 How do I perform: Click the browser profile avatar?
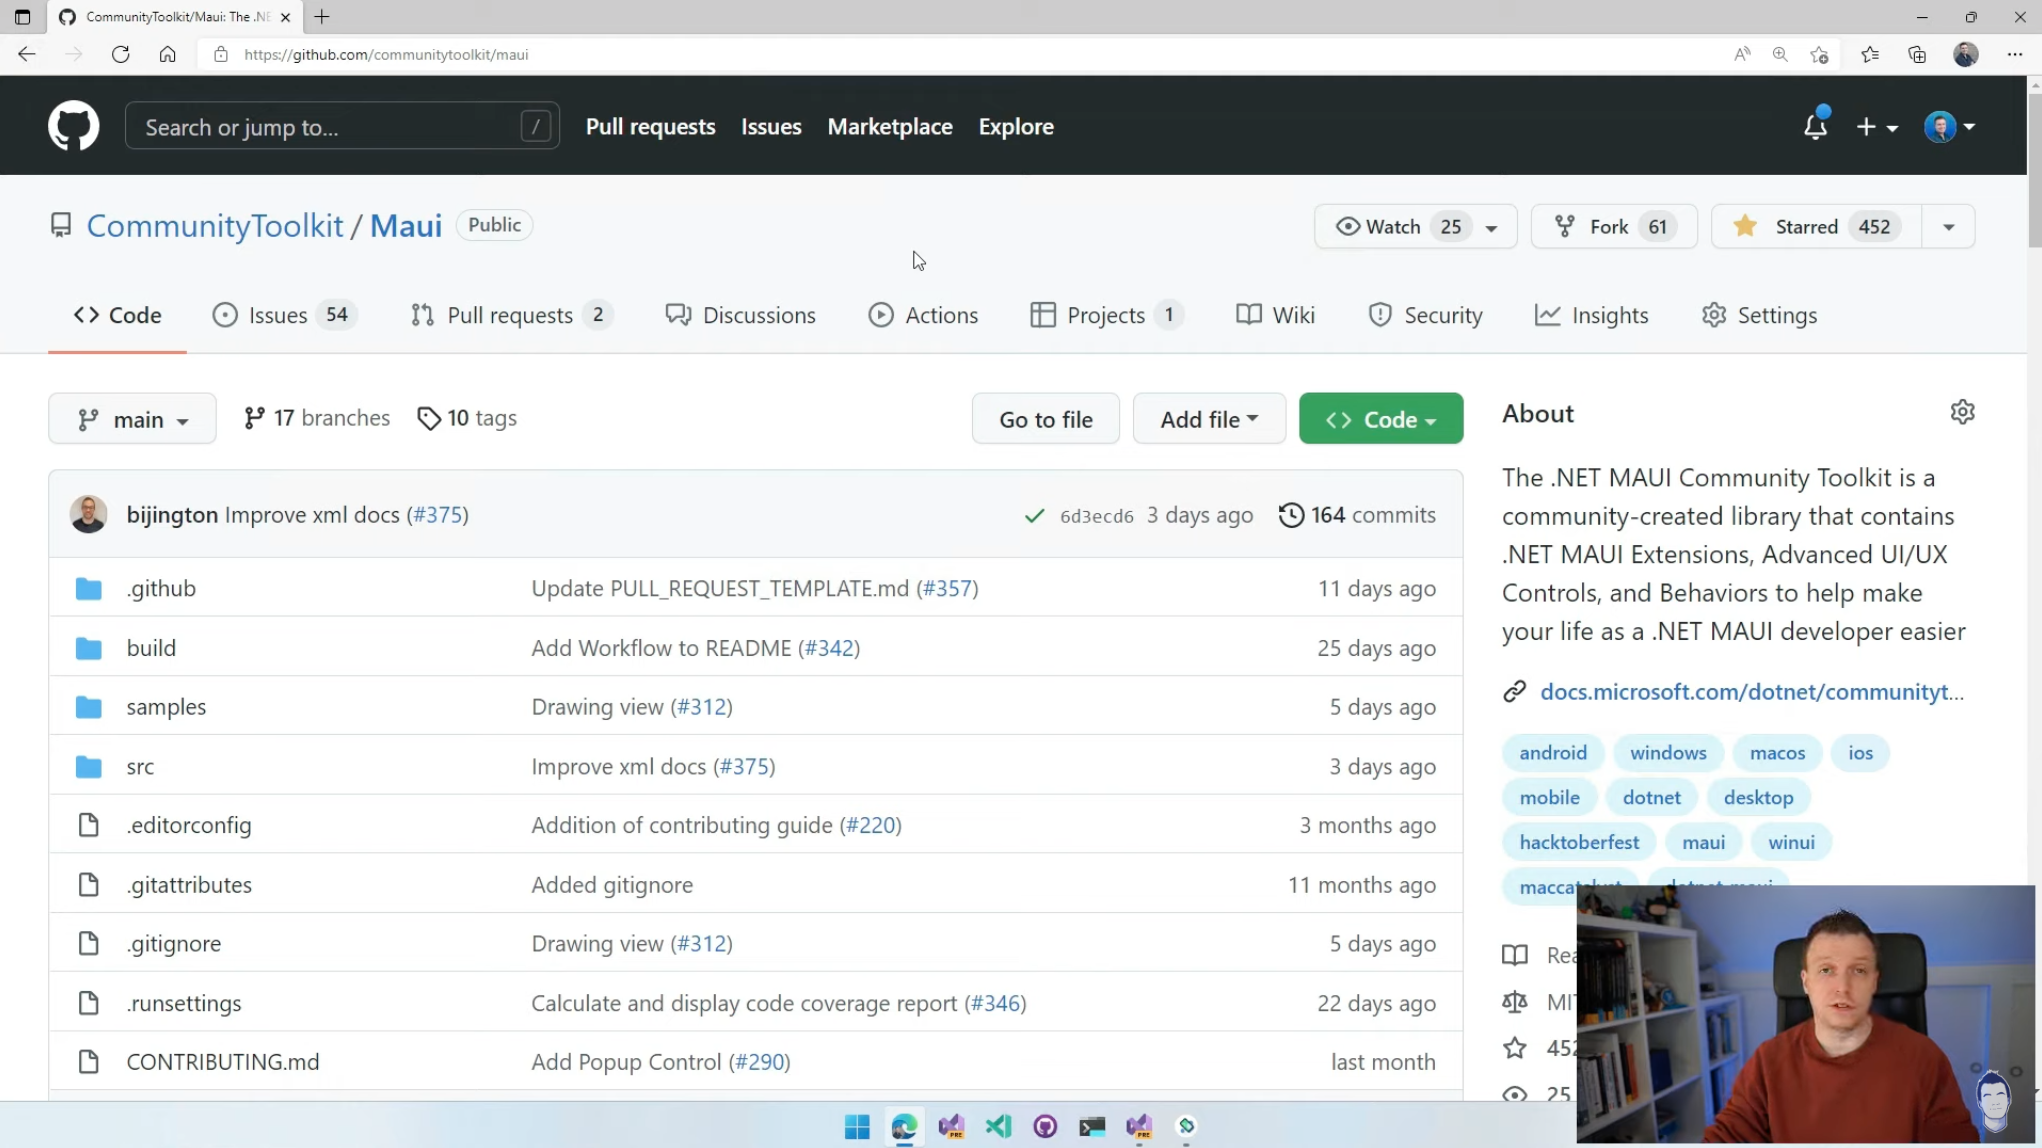[x=1965, y=54]
